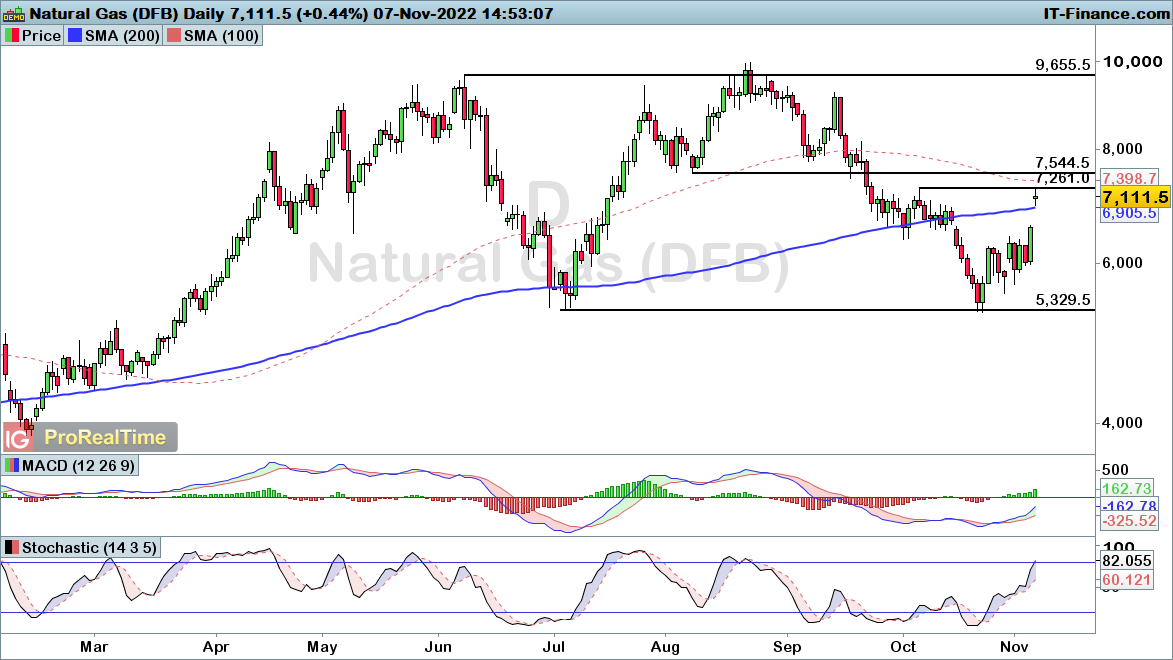Click the SMA 100 value 7,398.7
The image size is (1173, 660).
pyautogui.click(x=1130, y=179)
